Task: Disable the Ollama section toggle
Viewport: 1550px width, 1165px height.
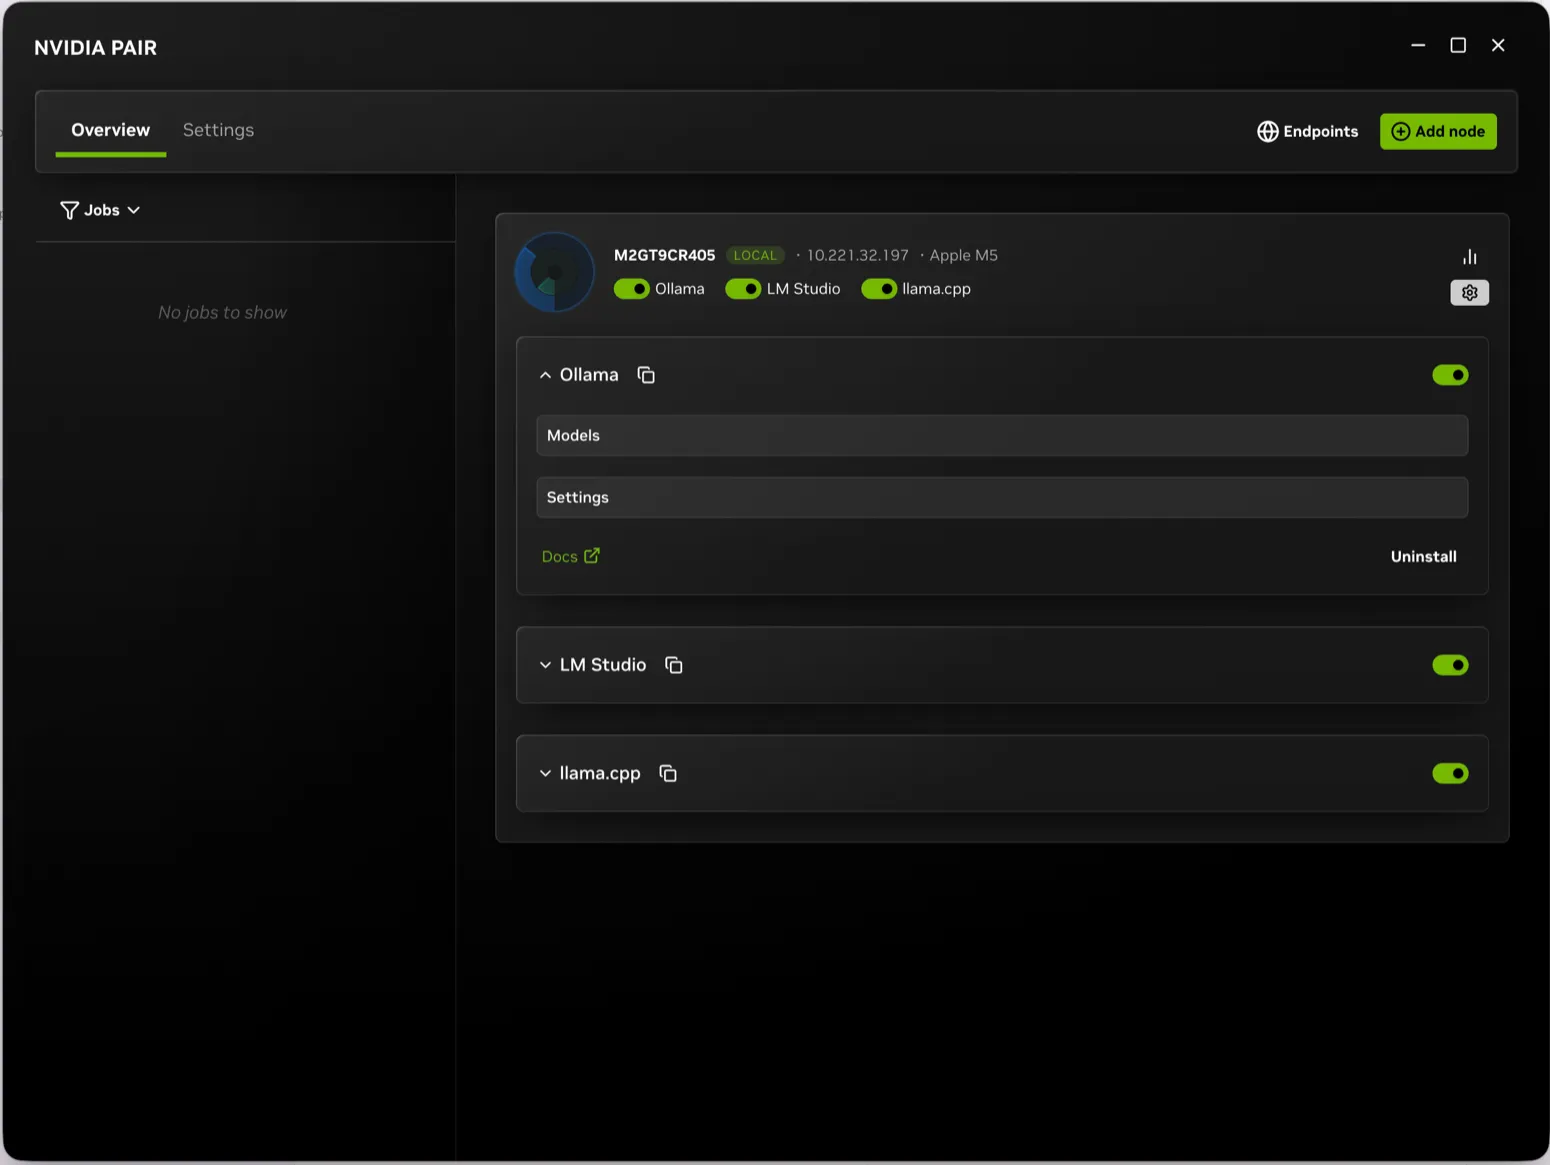Action: tap(1450, 375)
